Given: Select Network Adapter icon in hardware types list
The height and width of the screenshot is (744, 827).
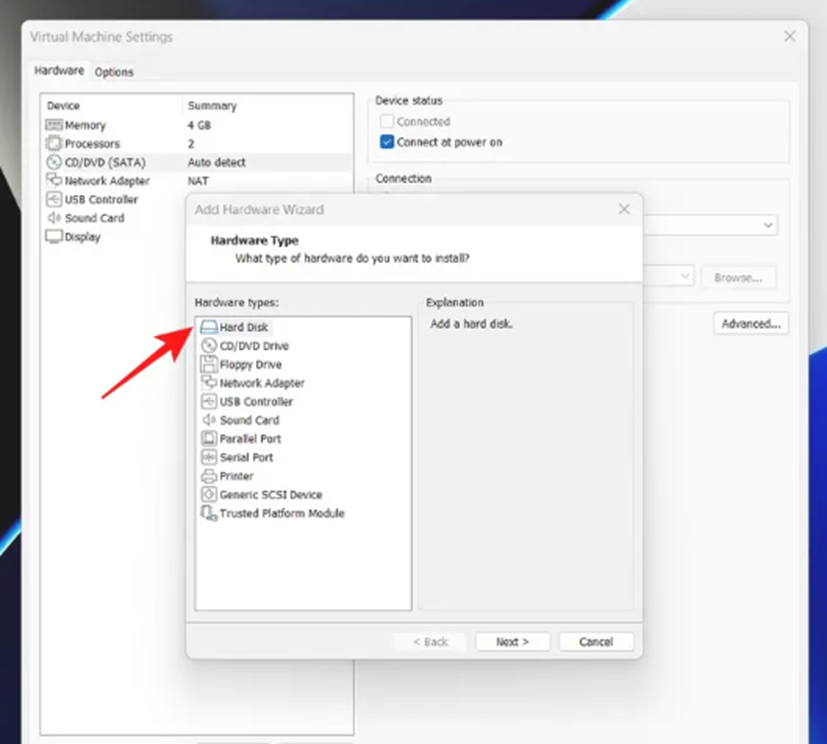Looking at the screenshot, I should tap(209, 383).
